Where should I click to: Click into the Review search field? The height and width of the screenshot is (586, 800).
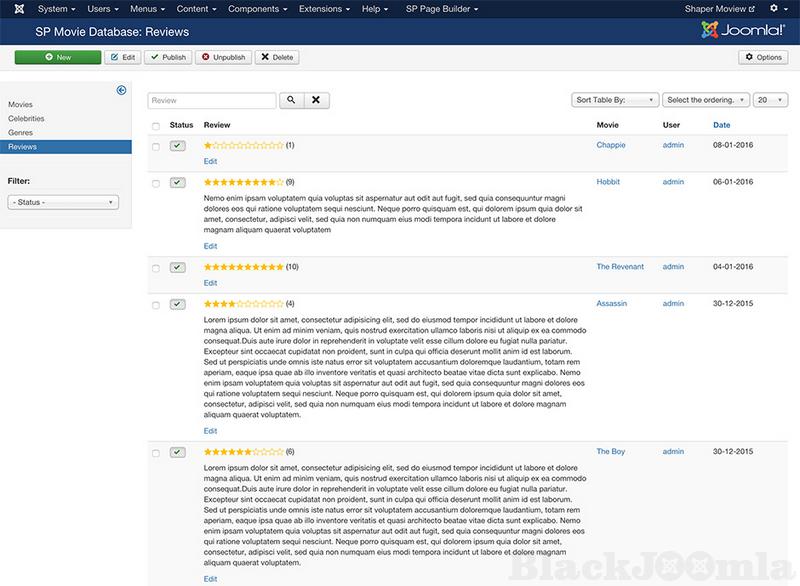click(212, 100)
